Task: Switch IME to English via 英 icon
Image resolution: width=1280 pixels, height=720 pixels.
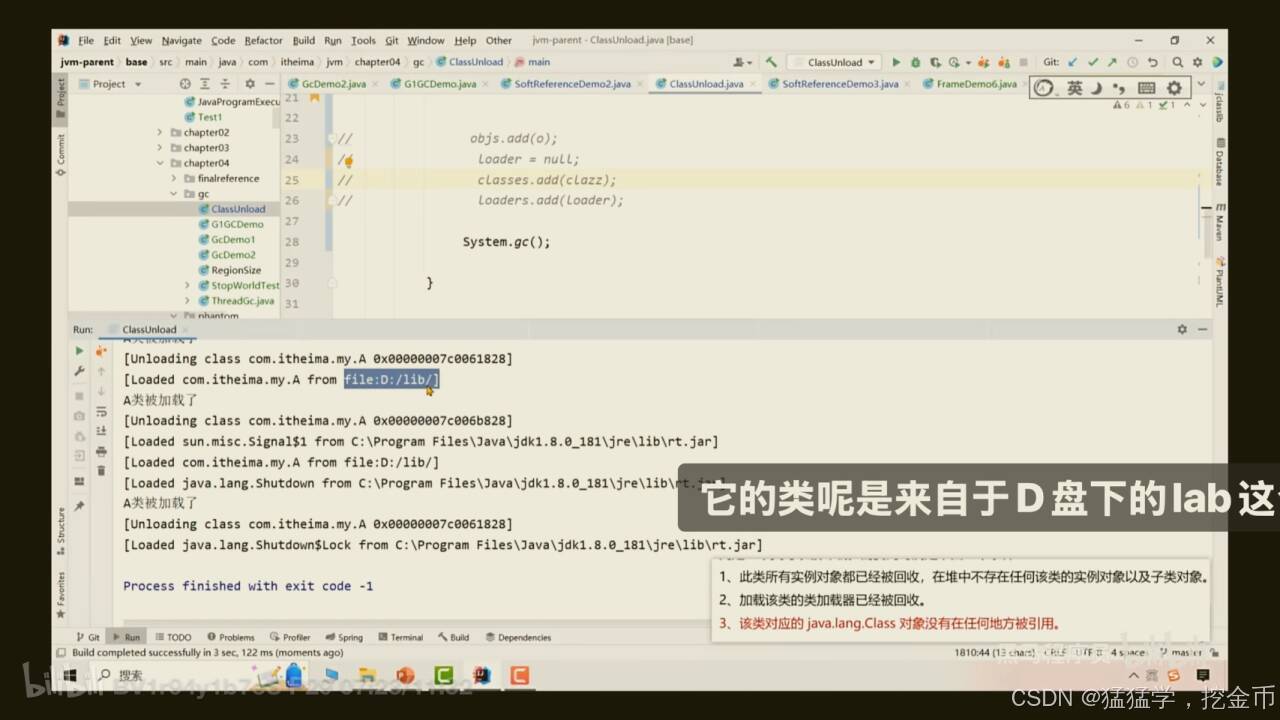Action: [x=1075, y=88]
